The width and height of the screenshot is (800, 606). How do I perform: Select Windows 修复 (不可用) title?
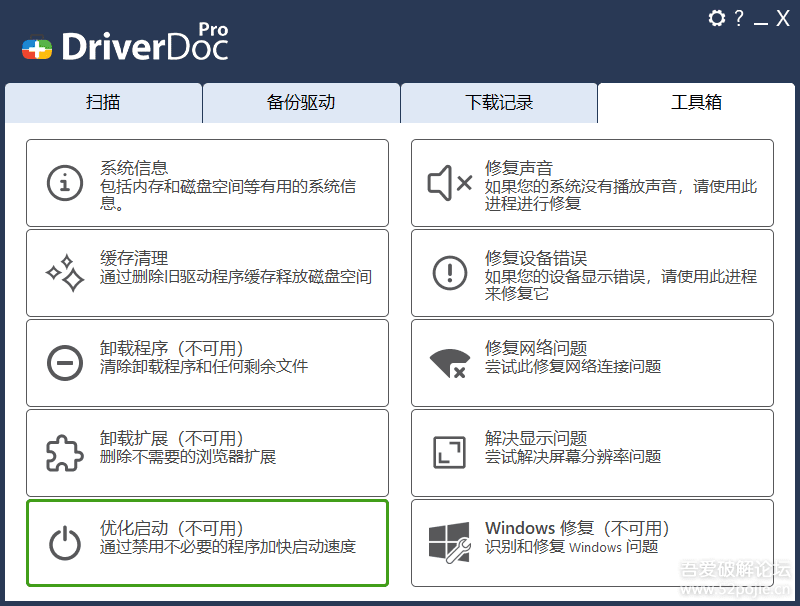577,528
